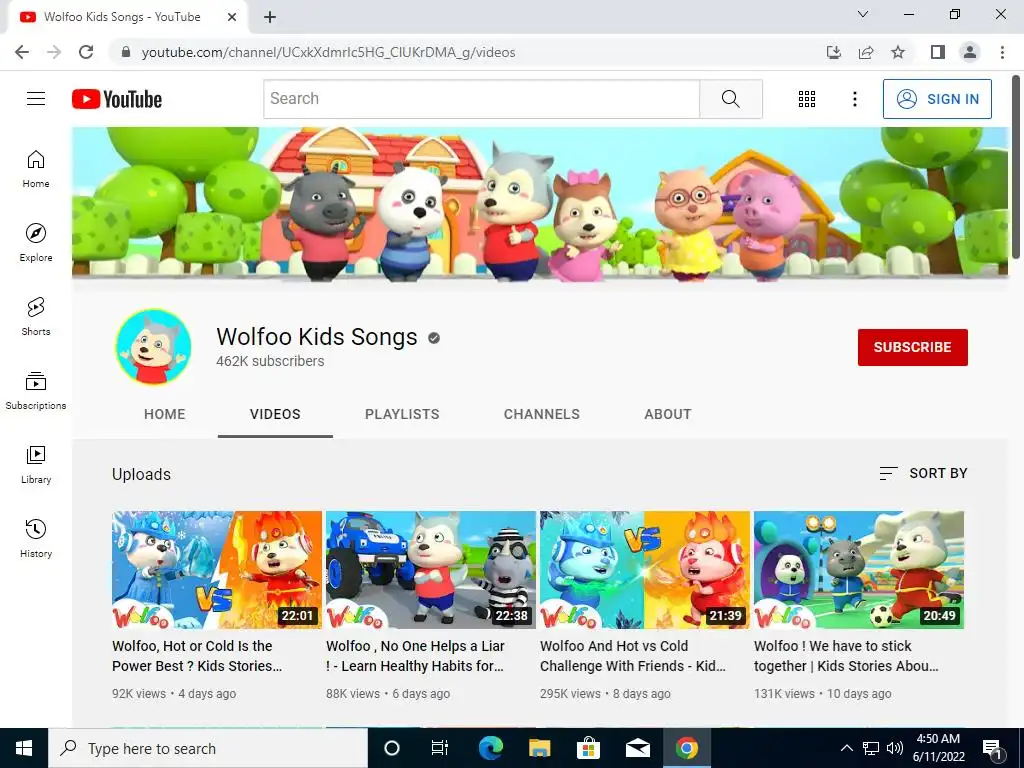Open History in the sidebar
Viewport: 1024px width, 768px height.
[x=36, y=538]
